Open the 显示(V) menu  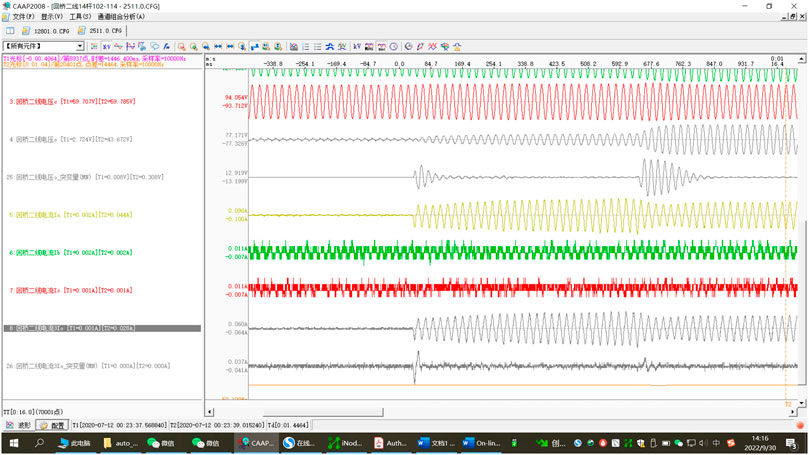click(x=52, y=17)
